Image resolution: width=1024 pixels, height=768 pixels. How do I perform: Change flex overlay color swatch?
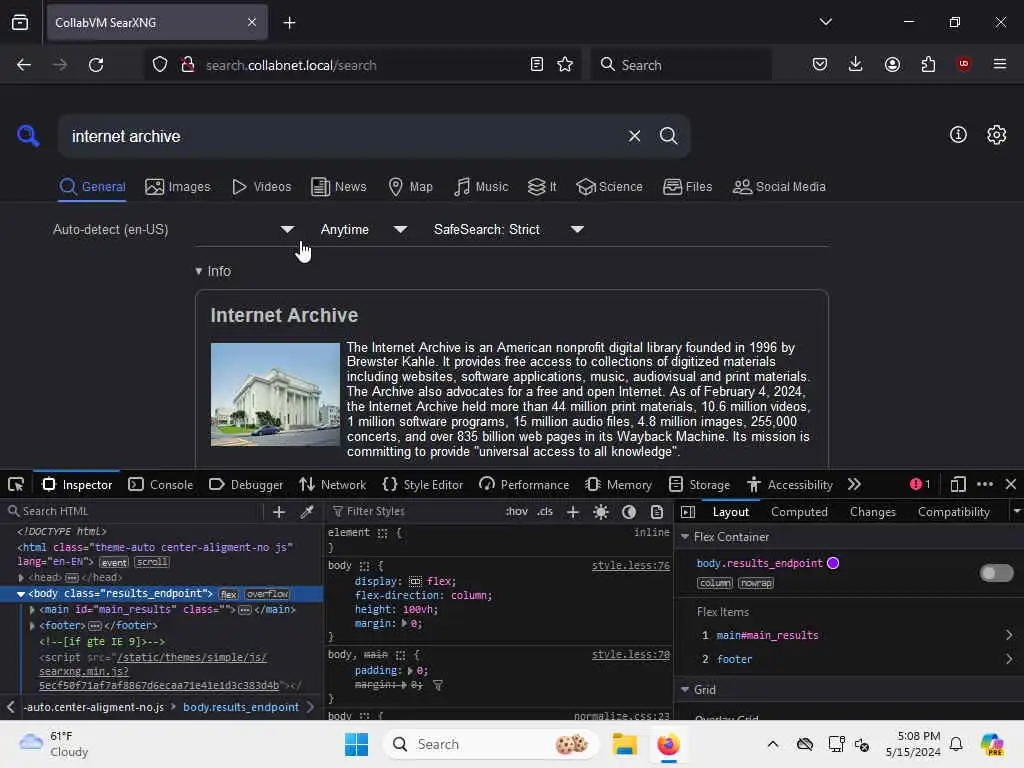point(833,563)
